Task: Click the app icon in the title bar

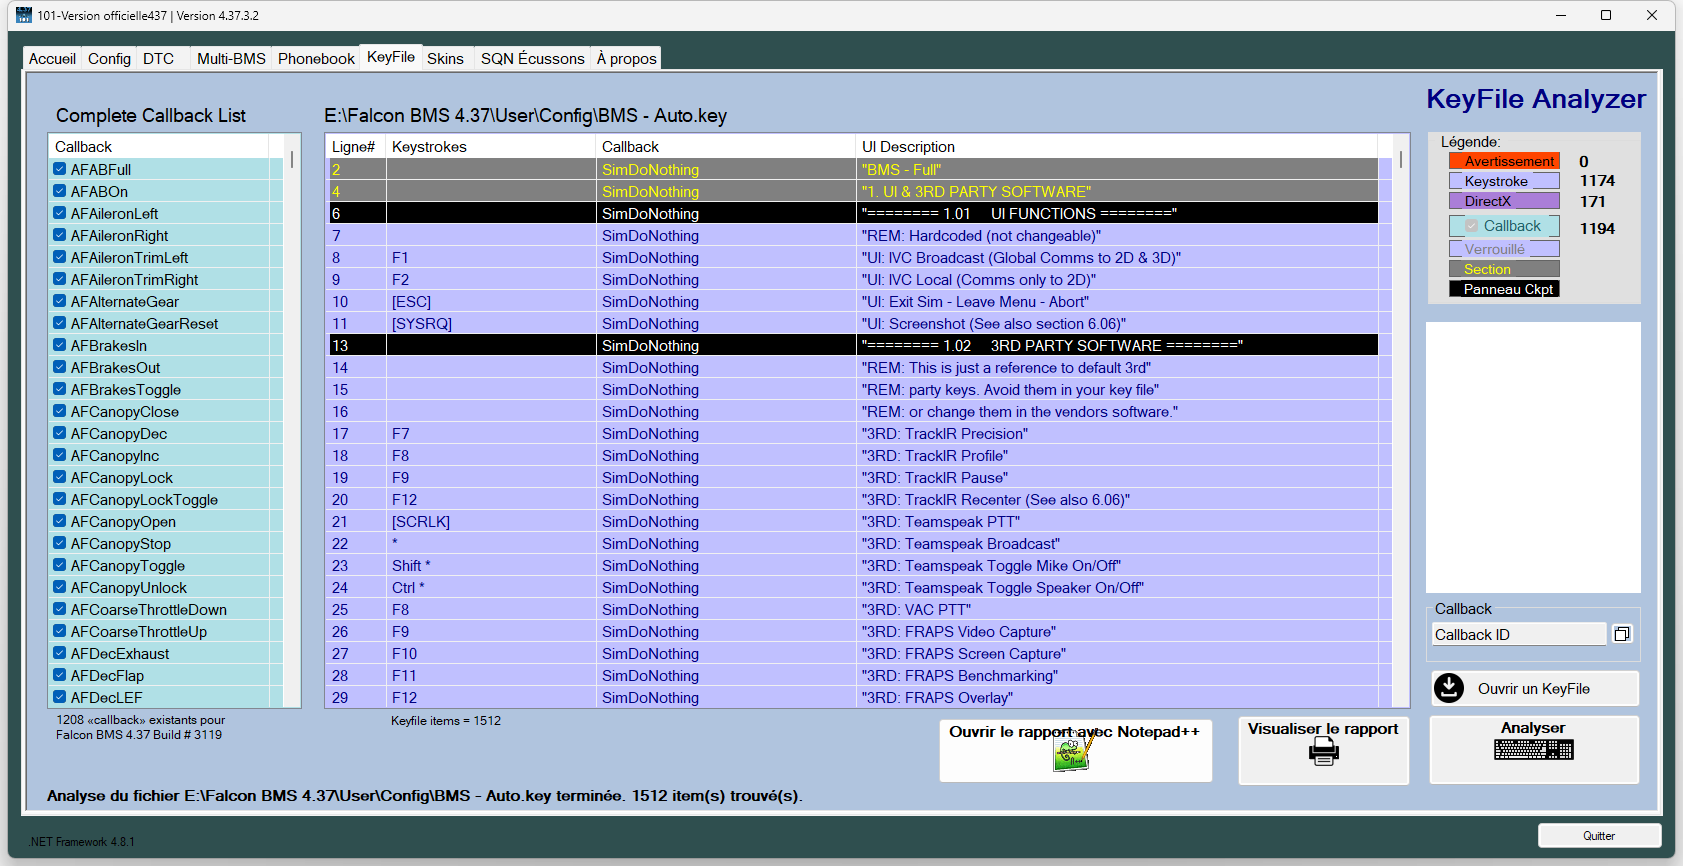Action: (24, 15)
